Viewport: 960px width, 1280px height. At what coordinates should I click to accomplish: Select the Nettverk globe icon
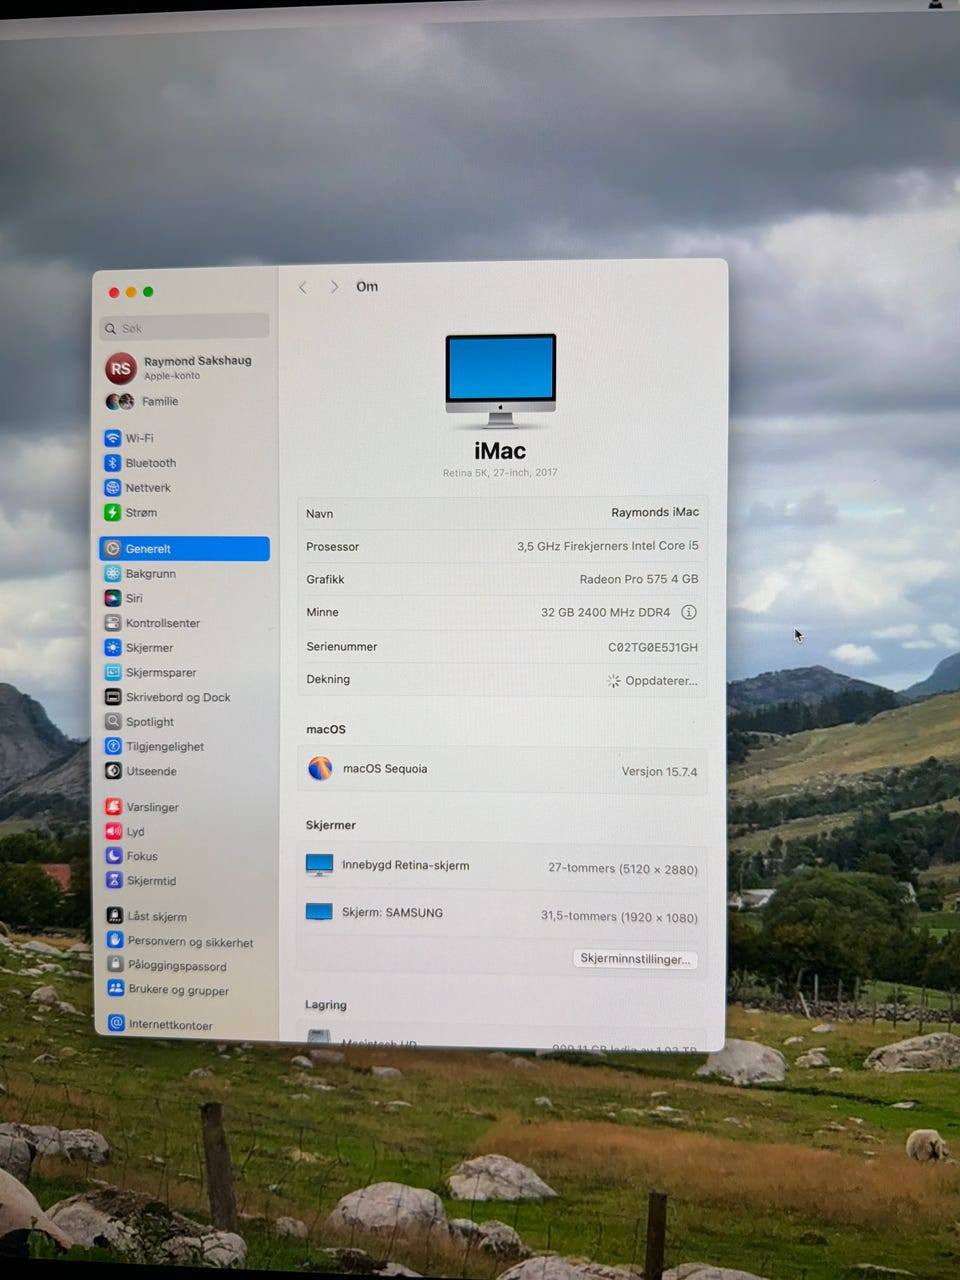[x=112, y=488]
